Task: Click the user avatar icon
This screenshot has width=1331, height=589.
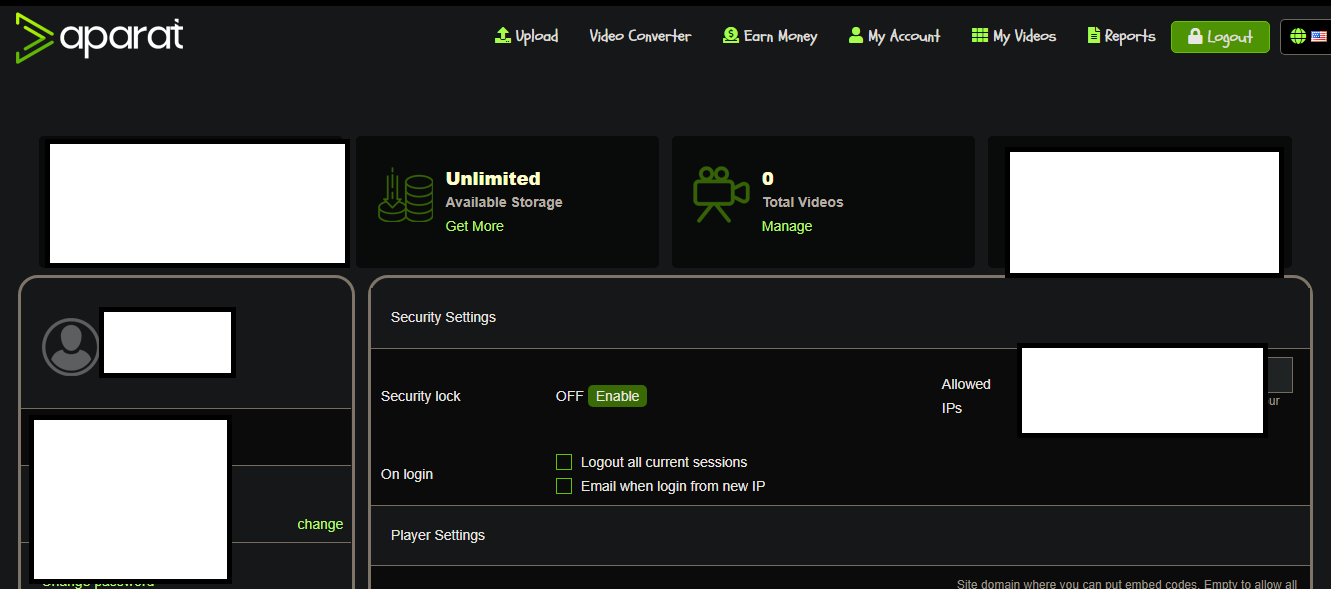Action: coord(71,347)
